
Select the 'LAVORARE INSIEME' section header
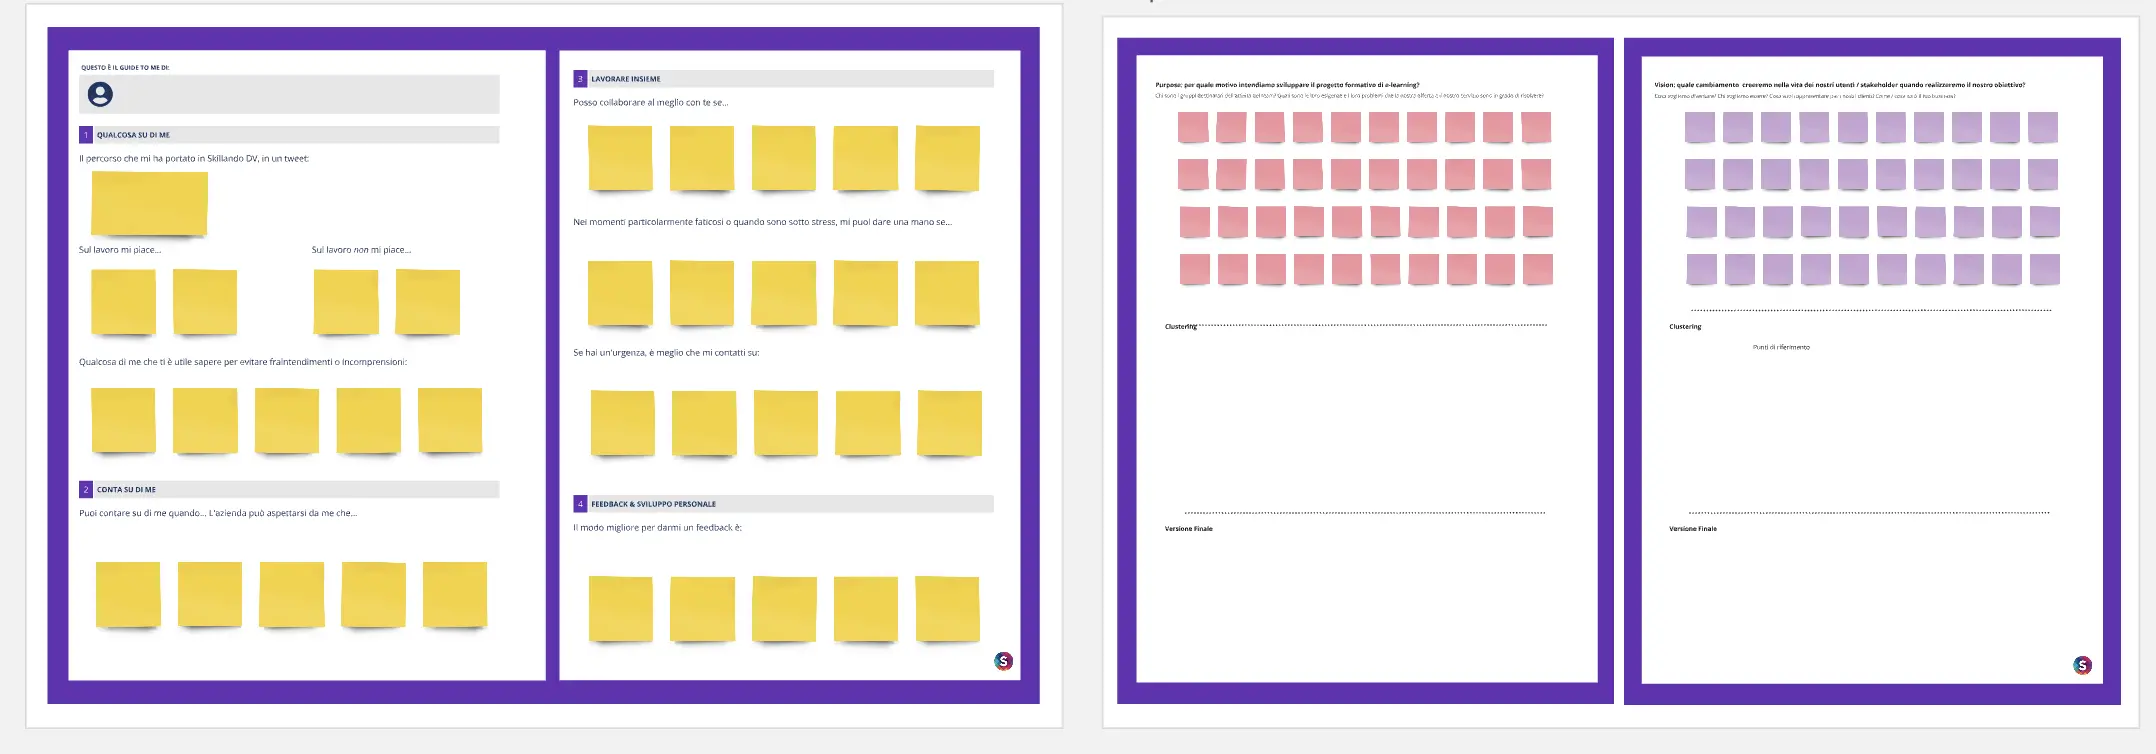[783, 79]
